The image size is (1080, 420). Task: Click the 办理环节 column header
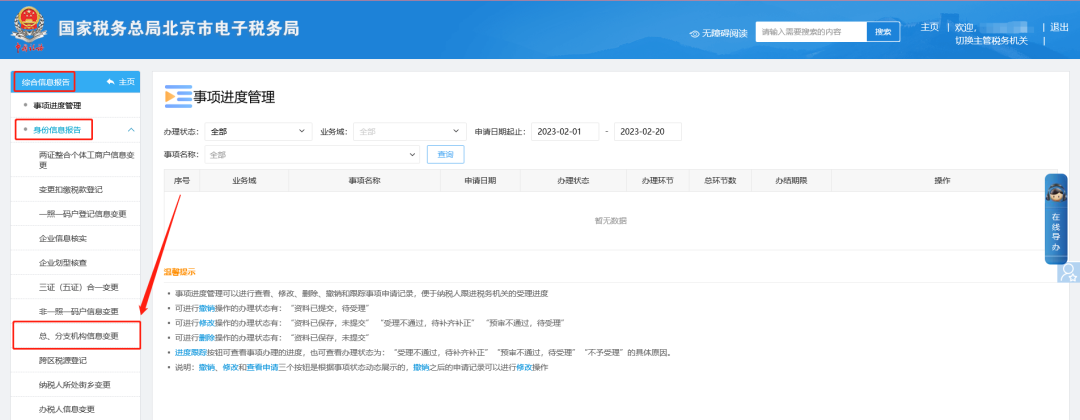pyautogui.click(x=657, y=180)
